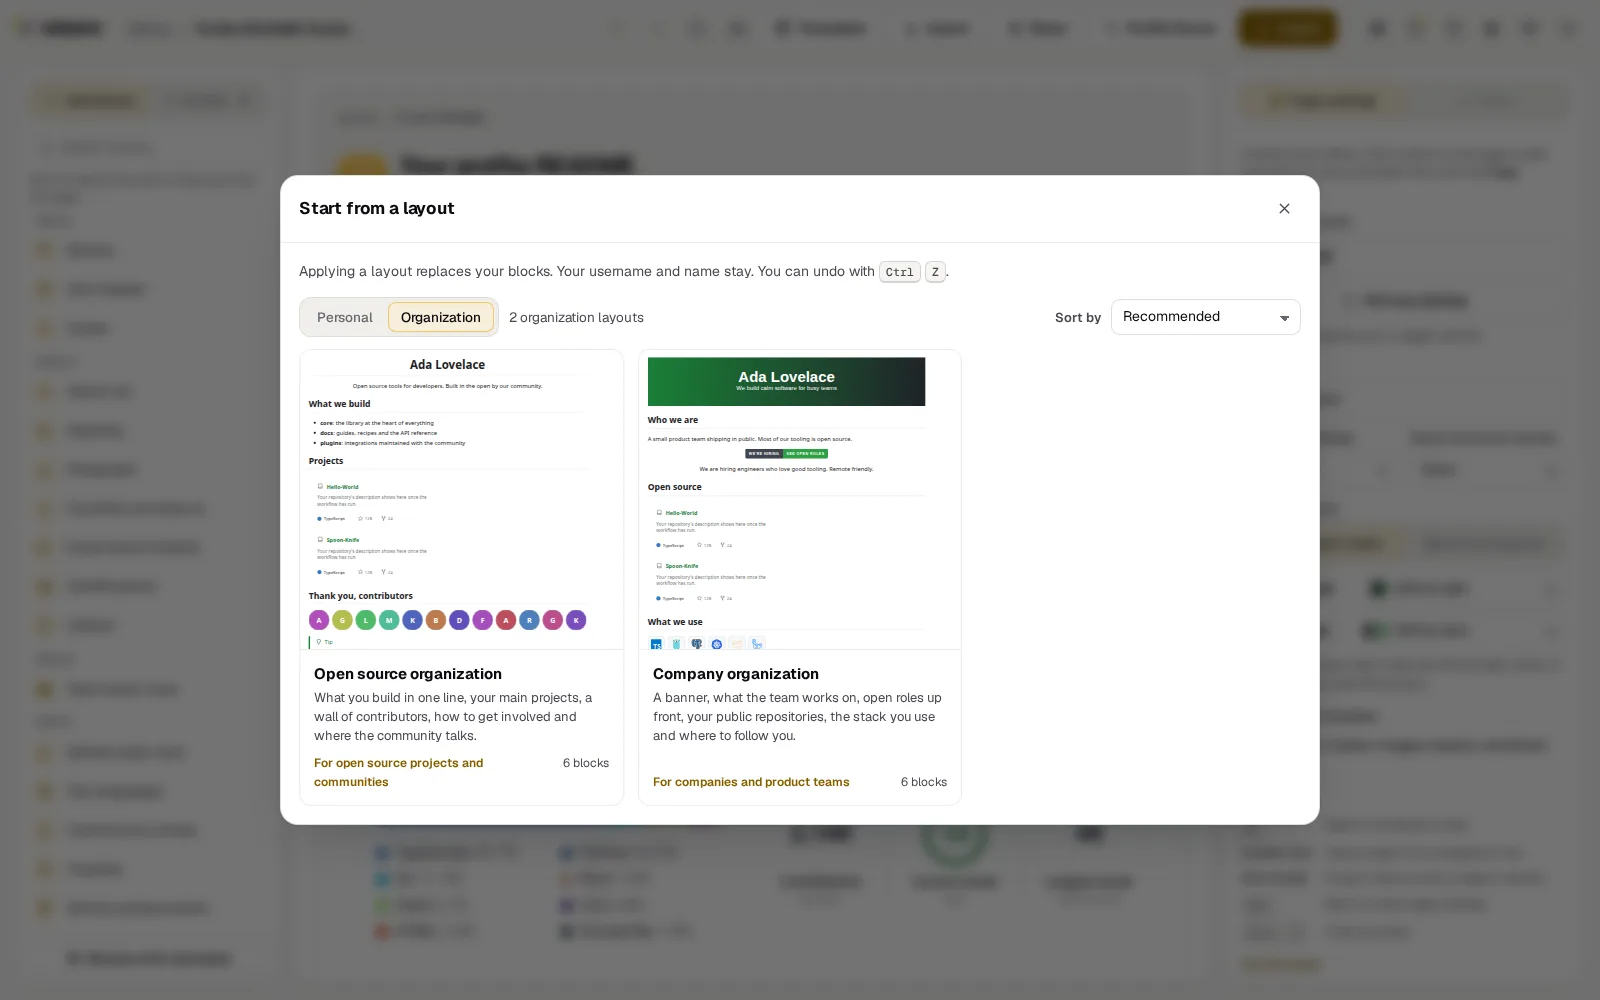Click the 'A banner, what the team works on' description
The image size is (1600, 1000).
797,717
